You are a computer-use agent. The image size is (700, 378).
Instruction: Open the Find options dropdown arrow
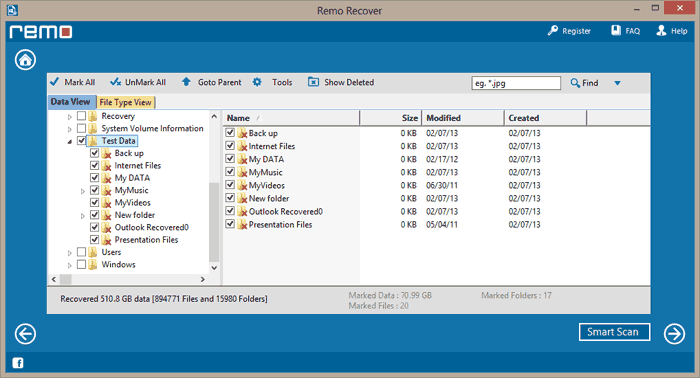(617, 83)
